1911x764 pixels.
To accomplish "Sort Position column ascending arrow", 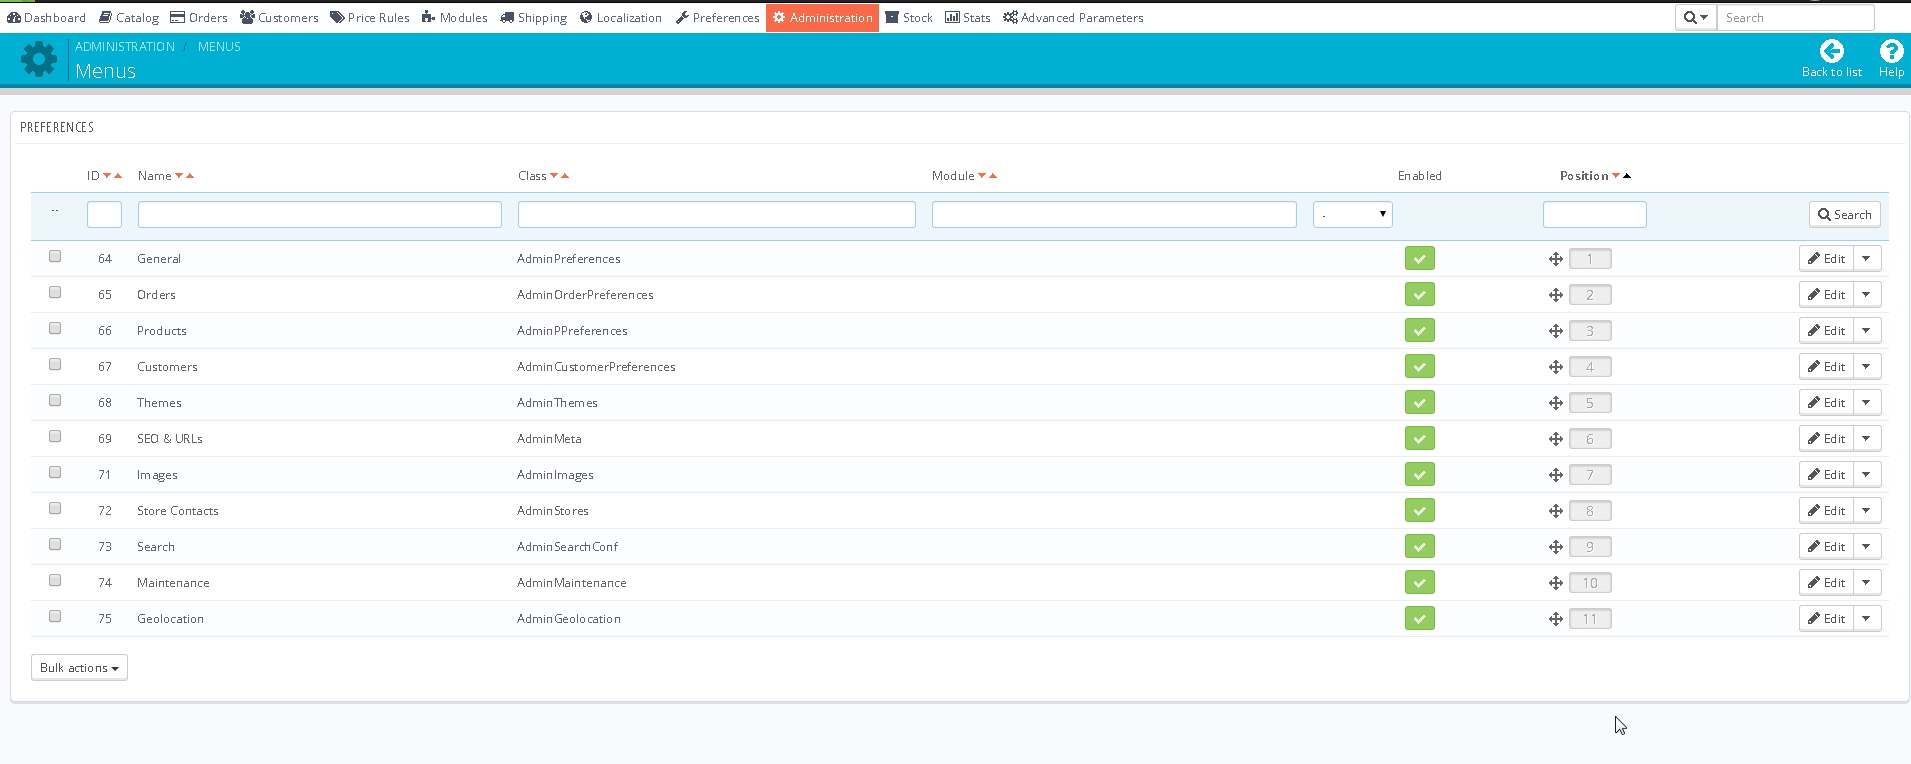I will 1627,176.
